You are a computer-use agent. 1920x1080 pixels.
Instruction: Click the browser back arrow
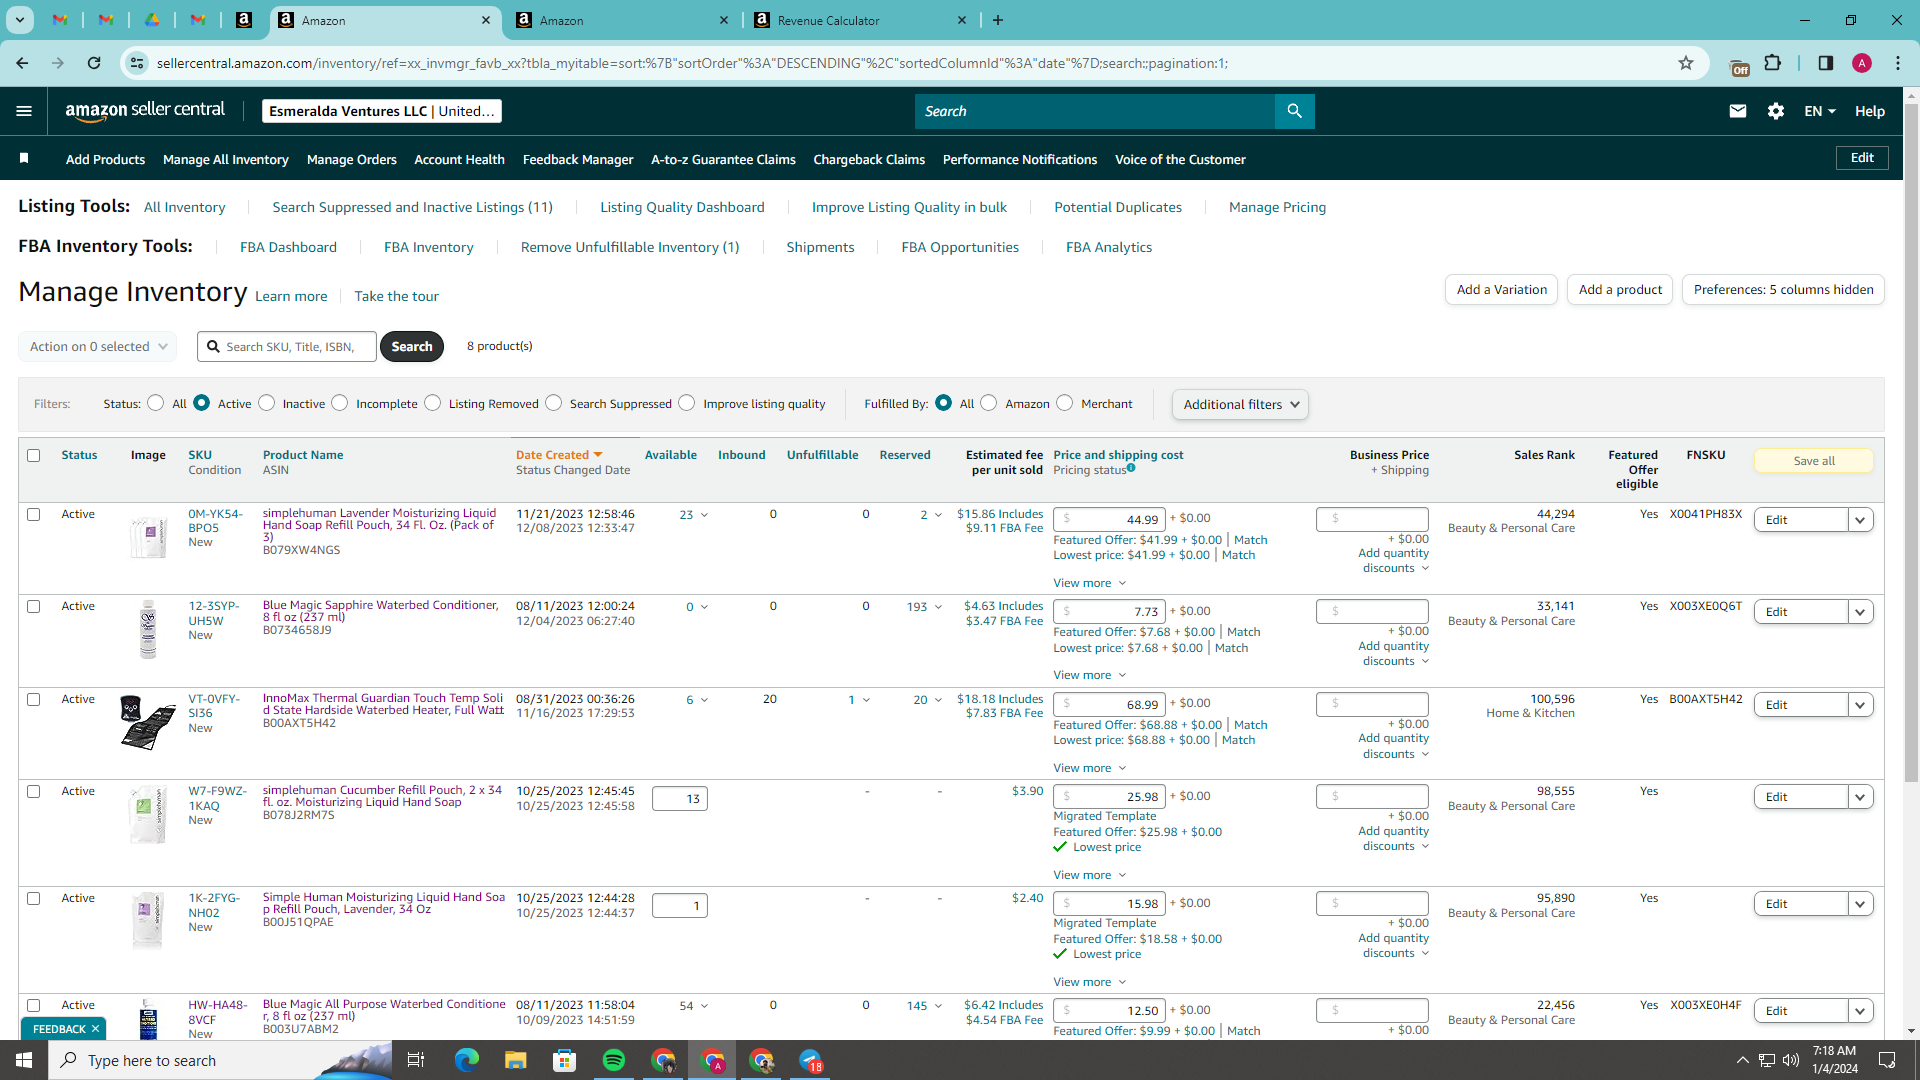pyautogui.click(x=22, y=63)
